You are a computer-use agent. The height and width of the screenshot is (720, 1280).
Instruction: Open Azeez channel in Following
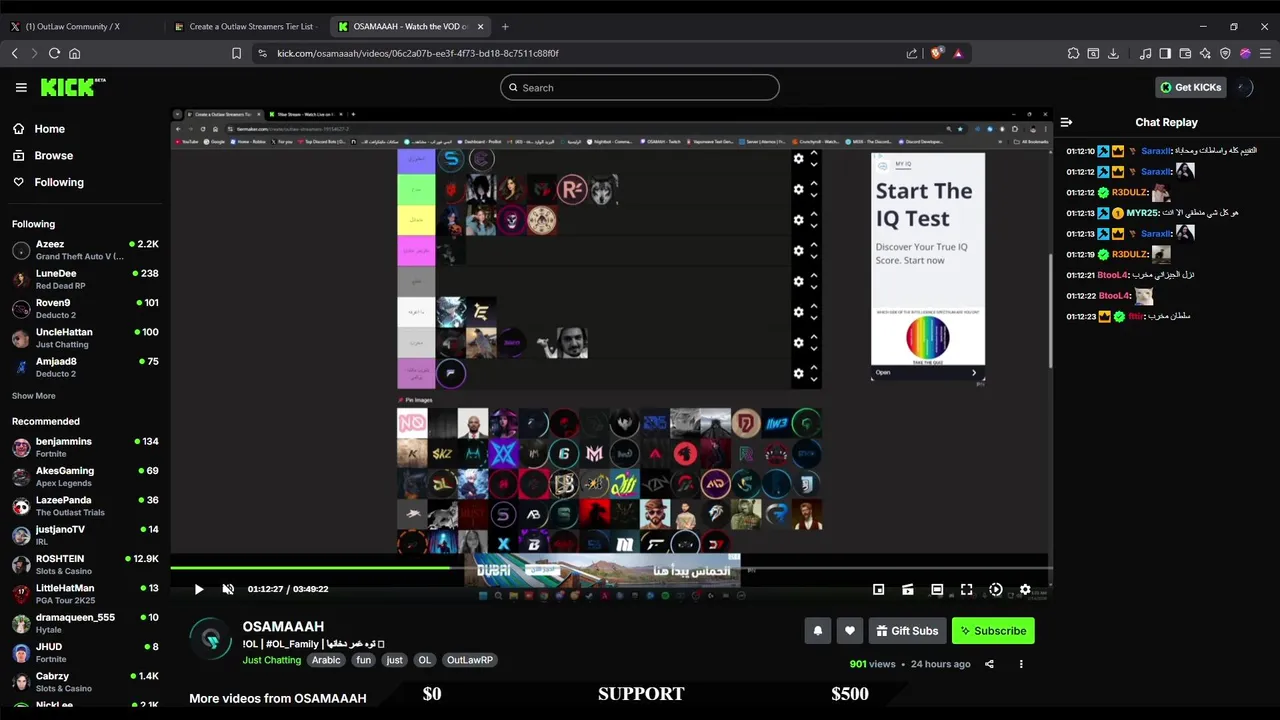pyautogui.click(x=85, y=250)
